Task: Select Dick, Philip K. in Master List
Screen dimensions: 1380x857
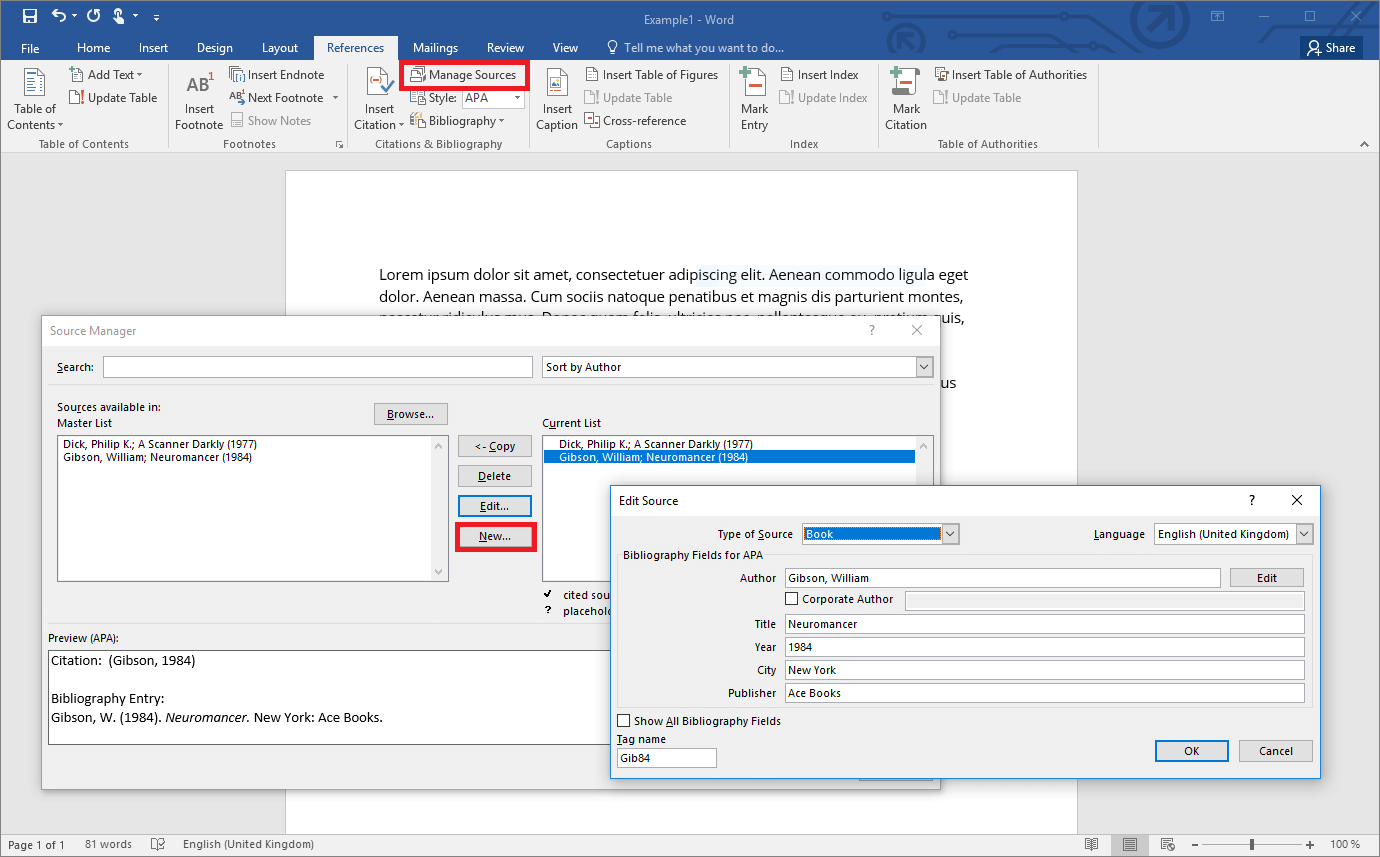Action: [x=160, y=444]
